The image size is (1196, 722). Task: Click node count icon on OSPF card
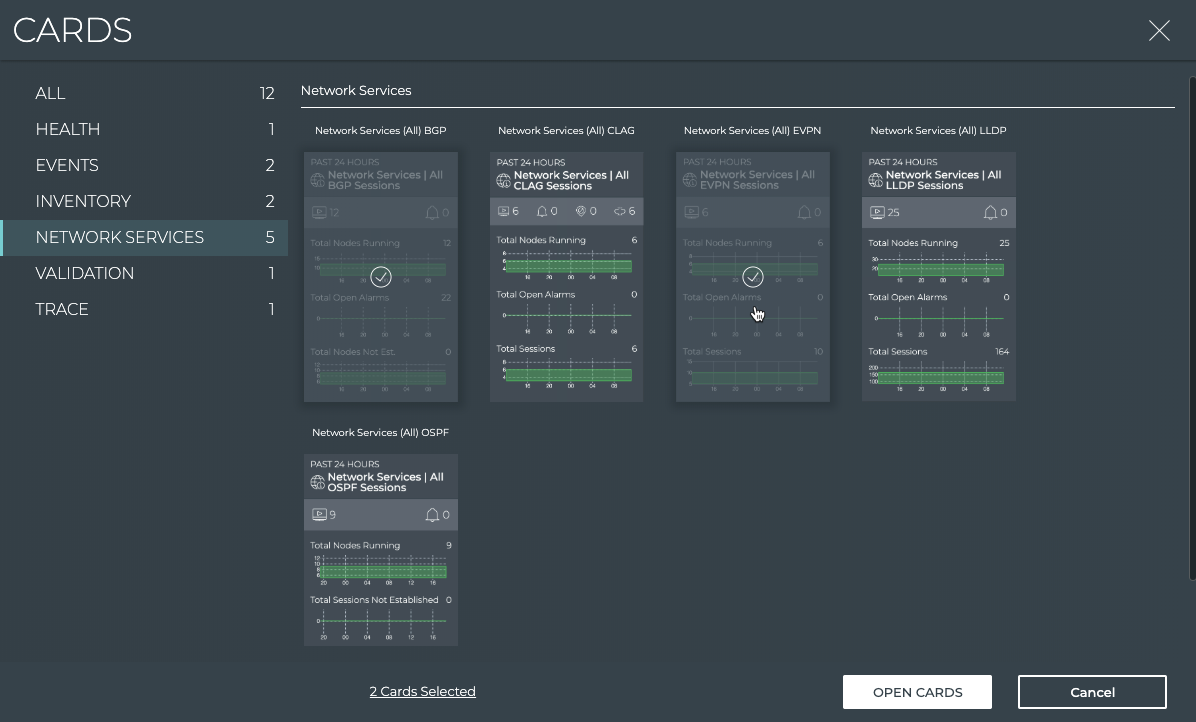tap(319, 515)
